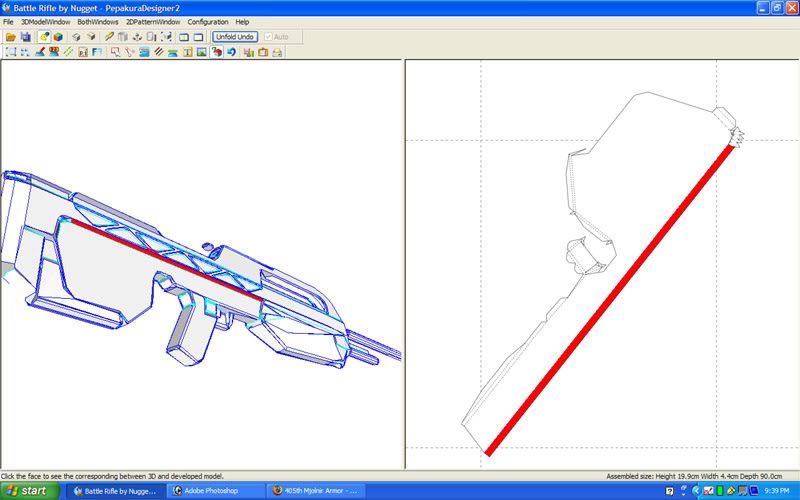This screenshot has width=800, height=500.
Task: Click the 'Assembled size' status bar text
Action: (x=694, y=476)
